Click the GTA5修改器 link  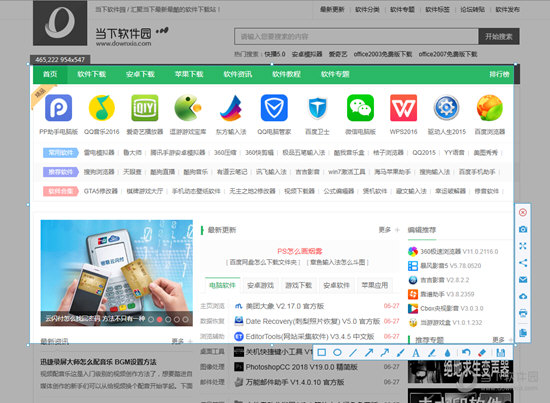point(101,191)
